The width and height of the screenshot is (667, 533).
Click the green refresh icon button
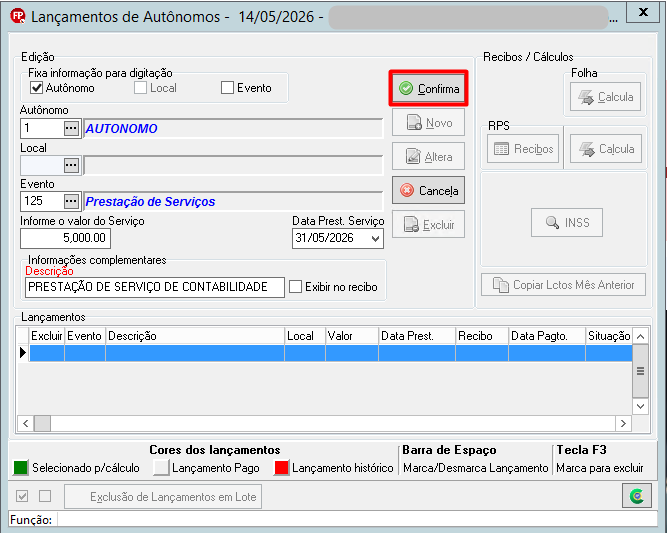pos(636,496)
